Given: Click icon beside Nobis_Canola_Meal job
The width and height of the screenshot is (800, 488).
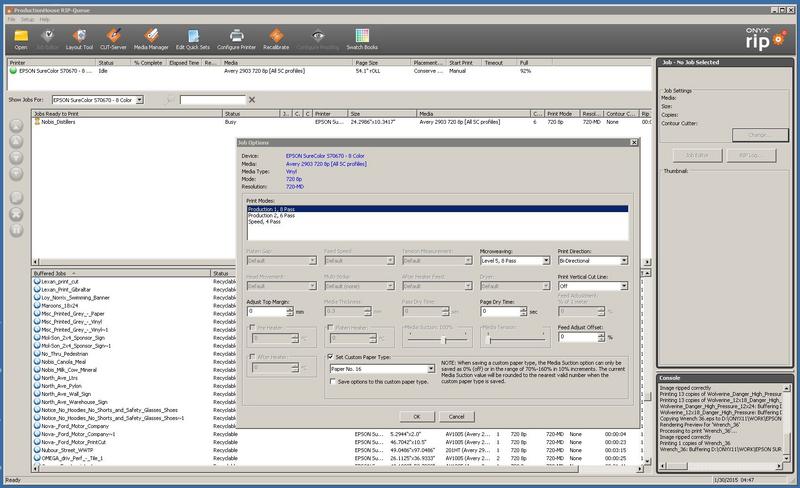Looking at the screenshot, I should (x=37, y=361).
